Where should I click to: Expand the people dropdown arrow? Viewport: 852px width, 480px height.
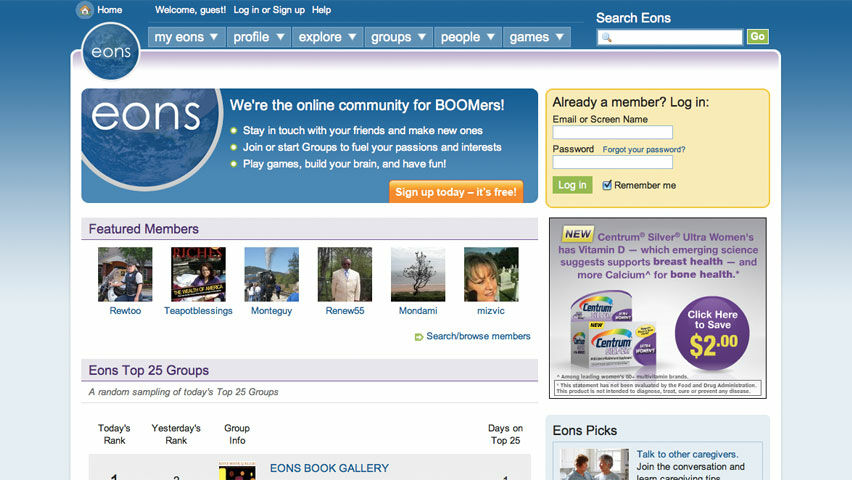491,37
